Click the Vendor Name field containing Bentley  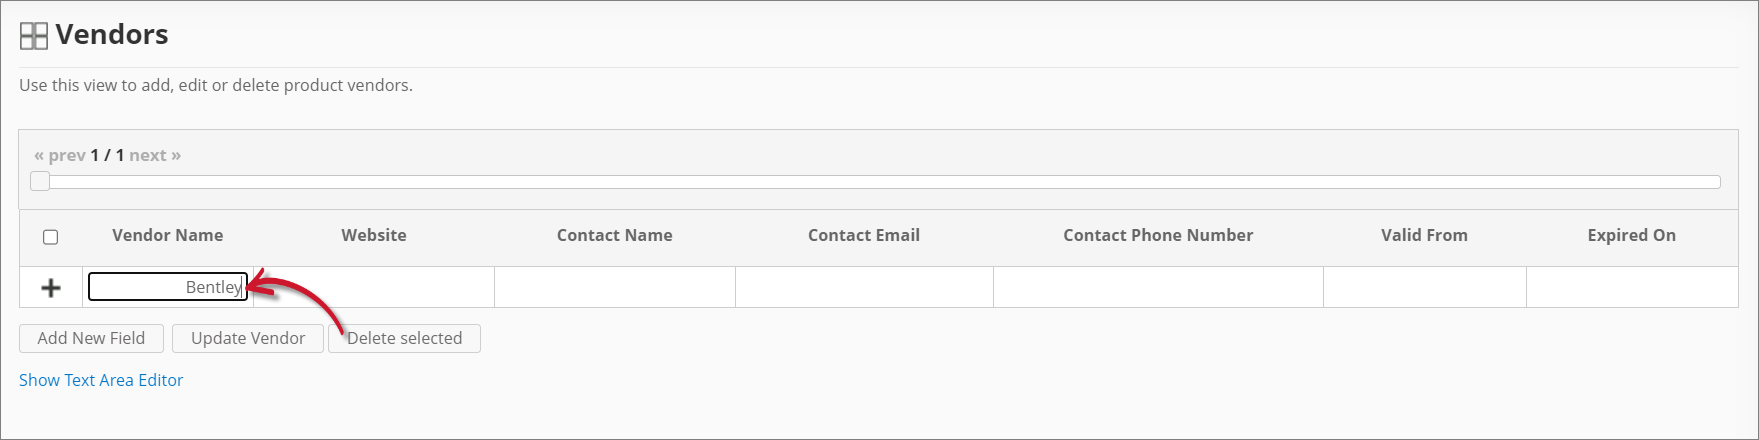click(167, 287)
